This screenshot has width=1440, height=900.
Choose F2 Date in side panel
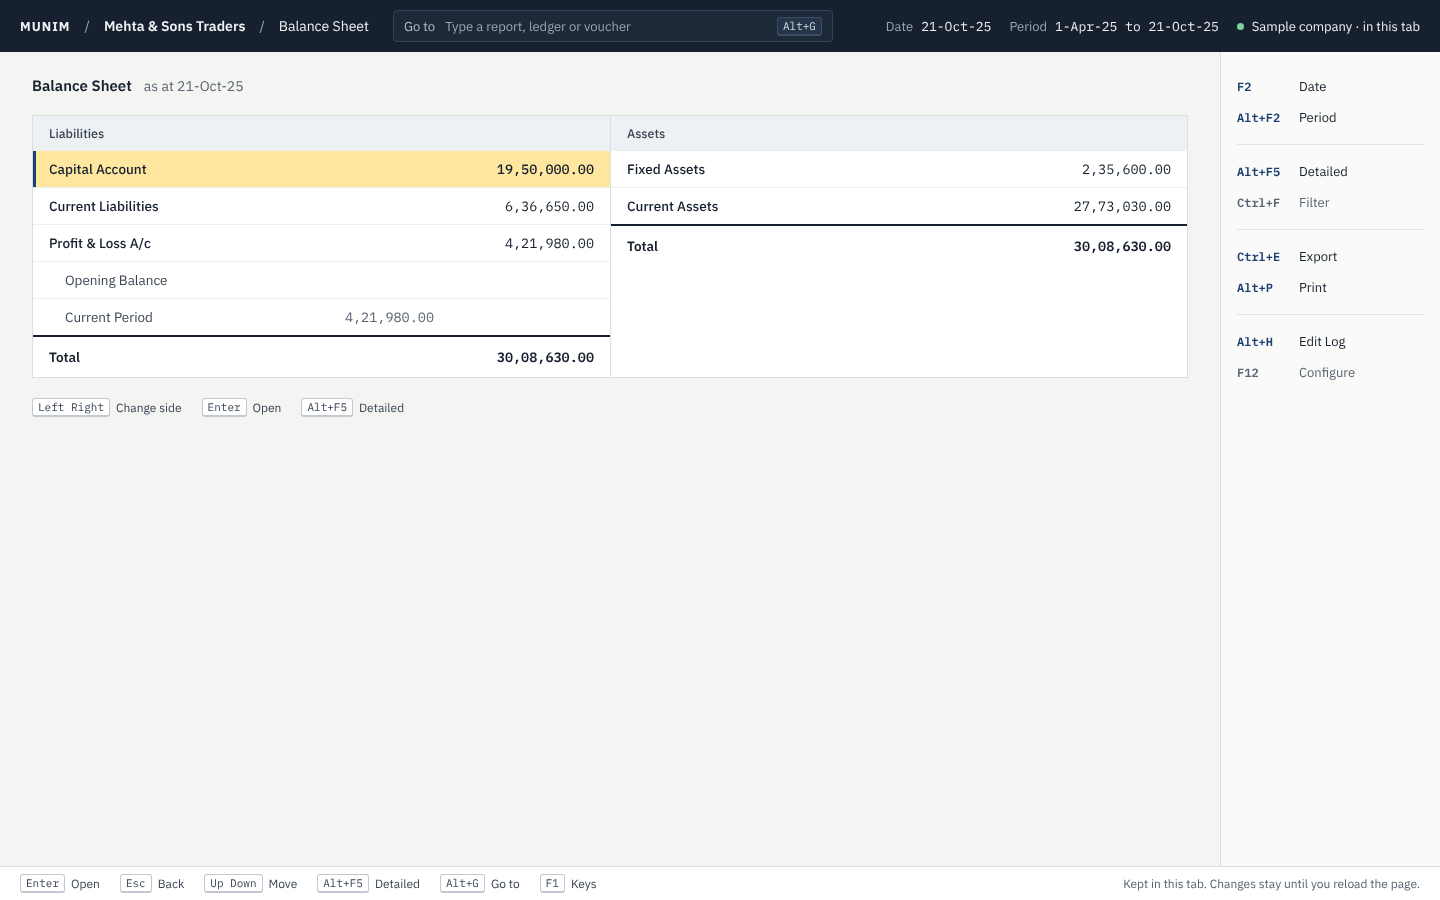click(x=1330, y=87)
